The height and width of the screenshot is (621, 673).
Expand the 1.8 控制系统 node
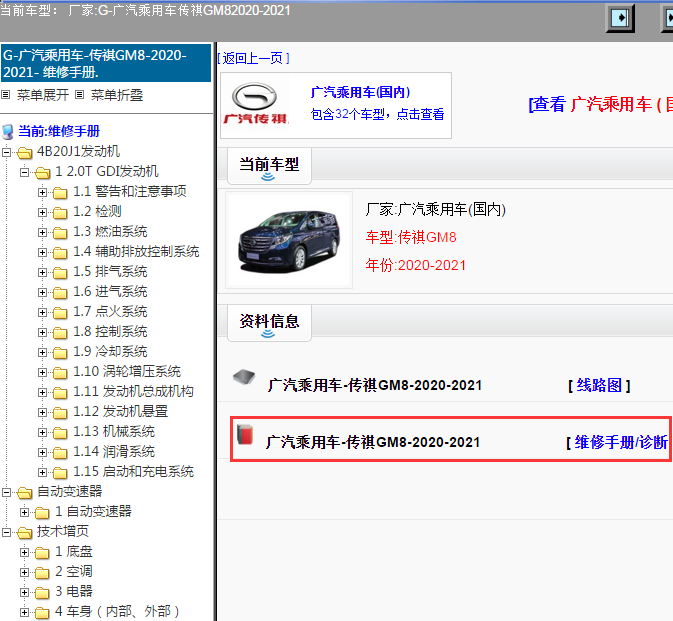coord(42,332)
